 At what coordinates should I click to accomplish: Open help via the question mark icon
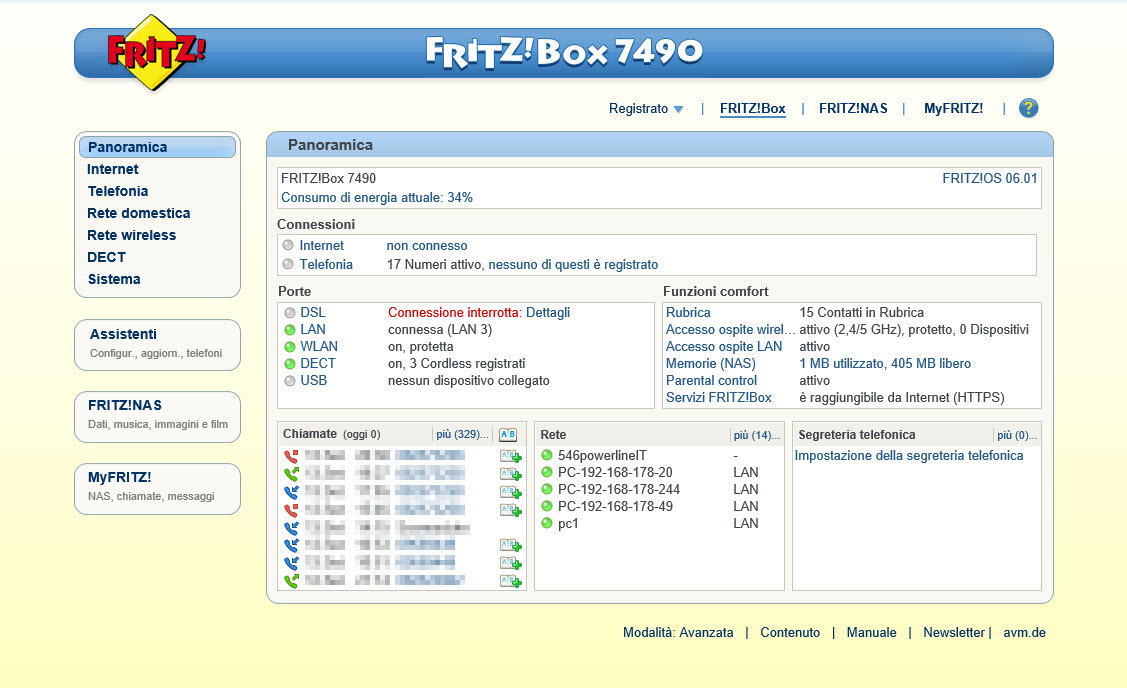[x=1029, y=109]
